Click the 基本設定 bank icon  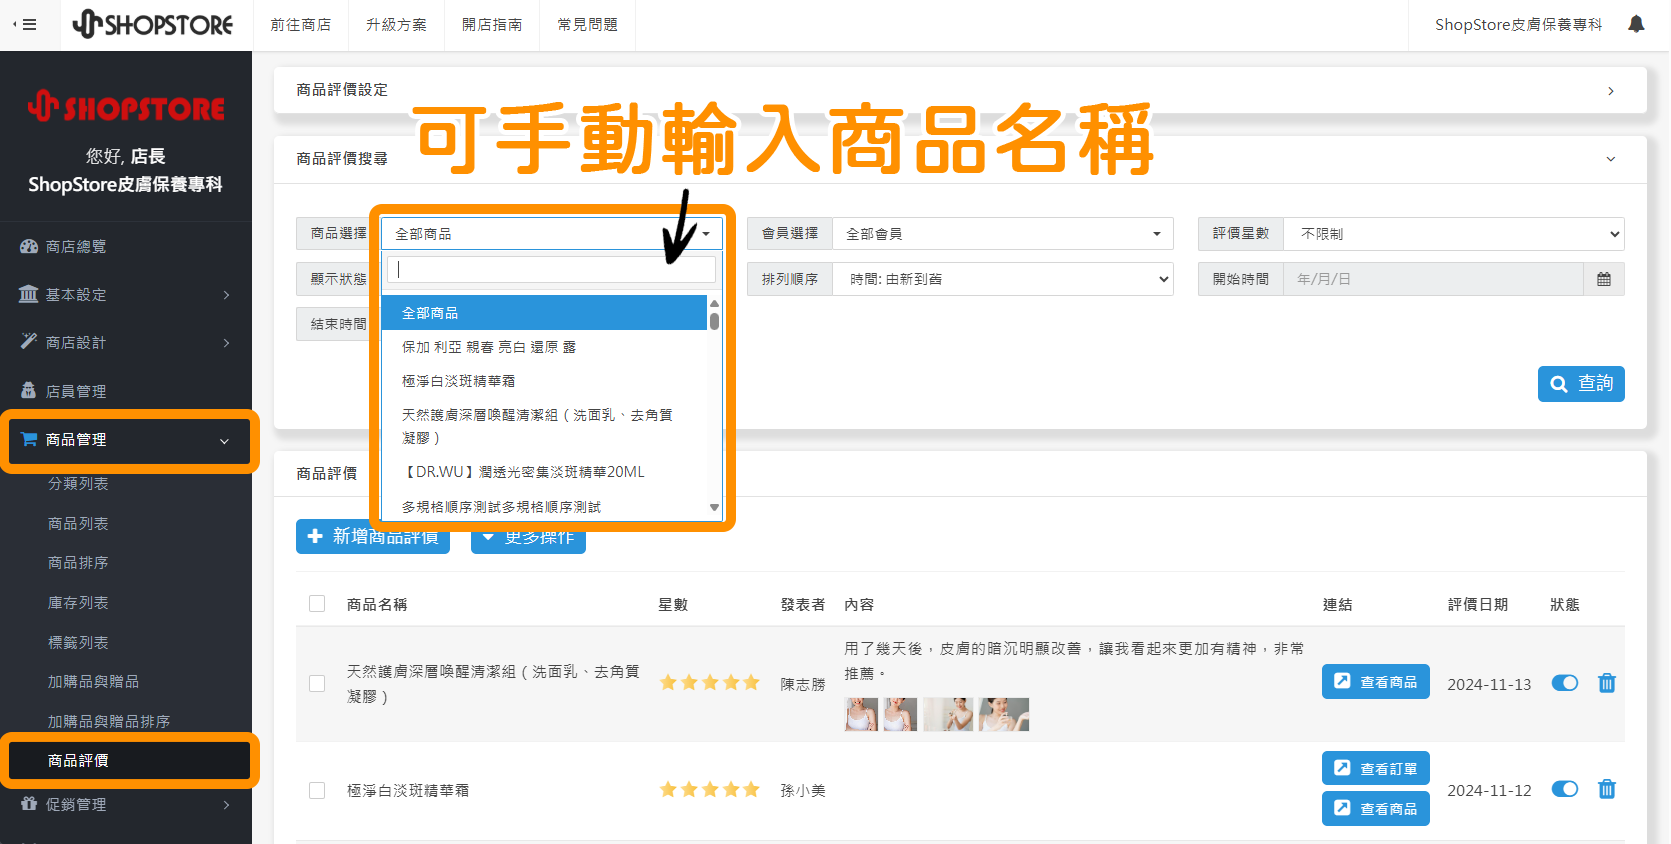pyautogui.click(x=29, y=294)
